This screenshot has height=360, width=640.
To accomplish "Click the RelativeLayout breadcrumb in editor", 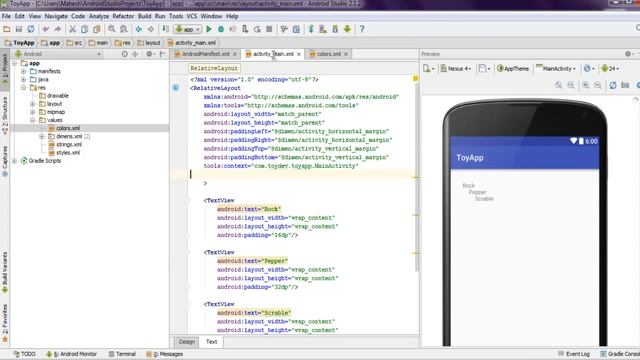I will coord(214,69).
